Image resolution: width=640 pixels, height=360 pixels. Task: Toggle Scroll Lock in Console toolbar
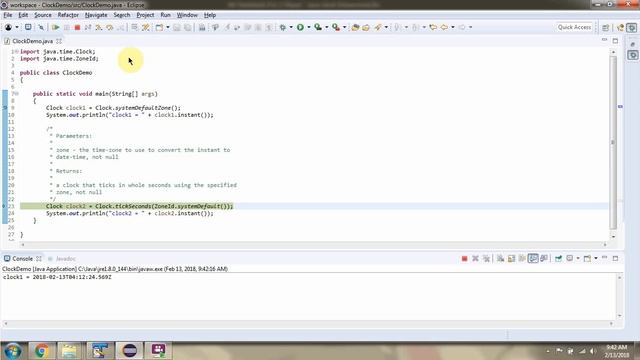tap(511, 258)
